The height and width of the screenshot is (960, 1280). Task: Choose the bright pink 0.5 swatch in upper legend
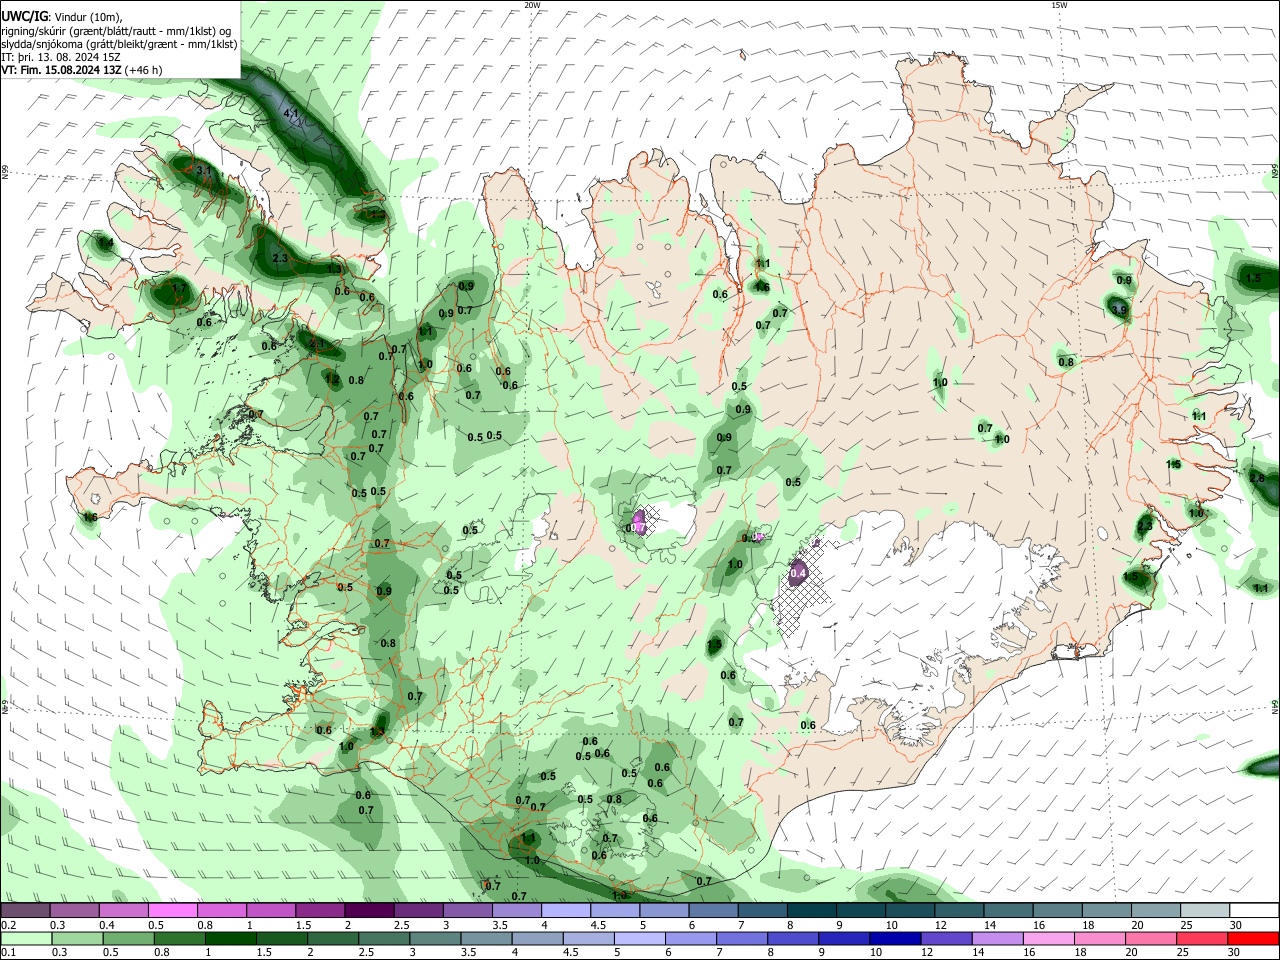tap(172, 910)
